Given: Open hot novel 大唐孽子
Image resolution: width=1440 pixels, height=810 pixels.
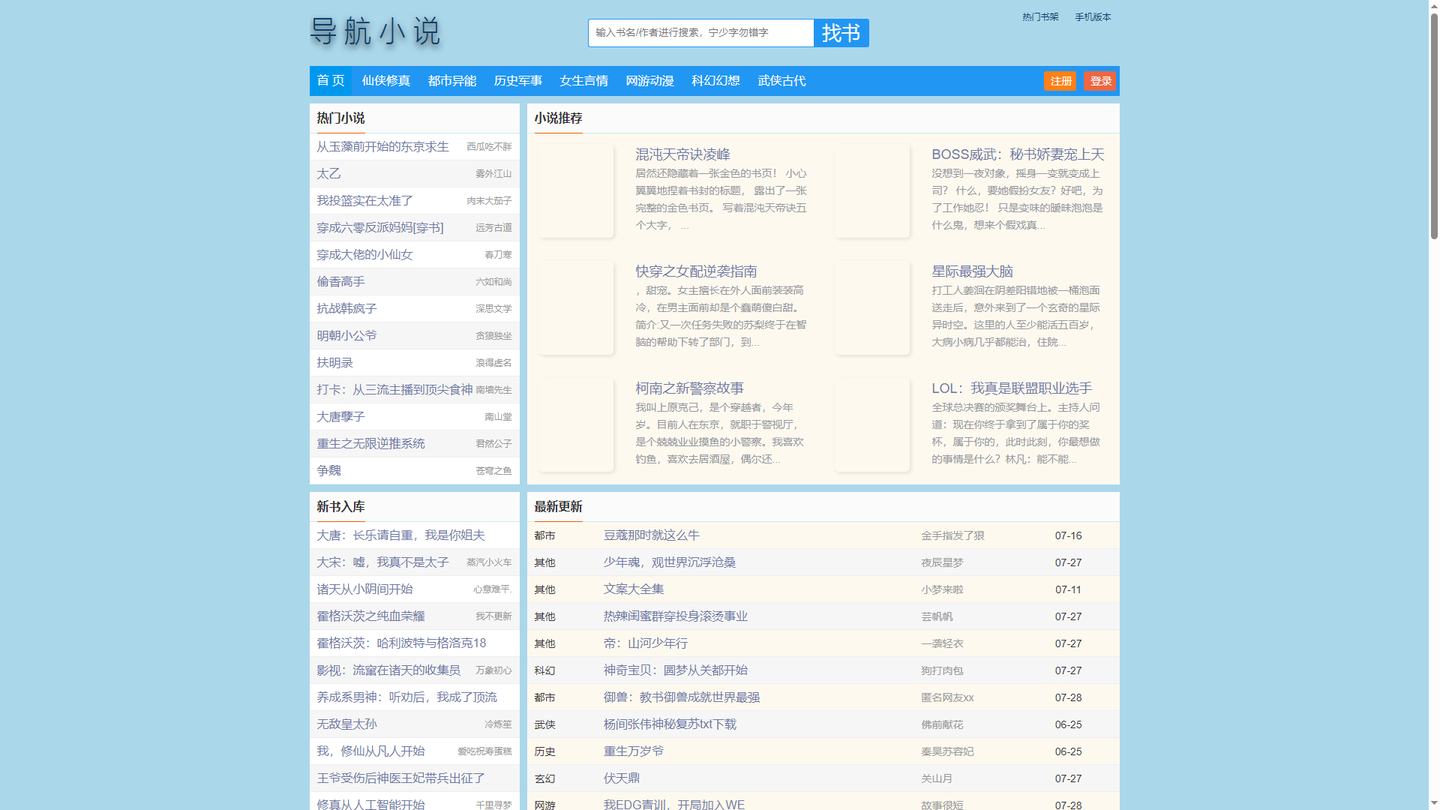Looking at the screenshot, I should pos(341,417).
